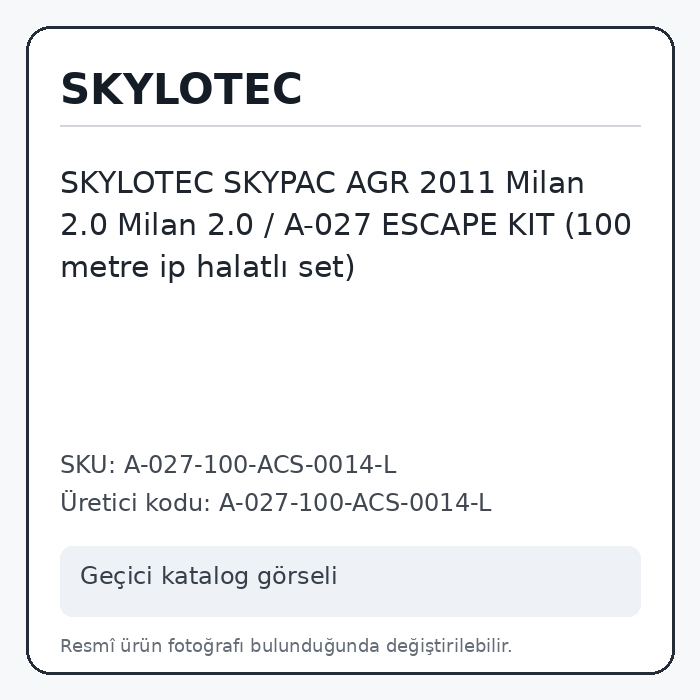Click the SKU value A-027-100-ACS-0014-L
This screenshot has height=700, width=700.
pos(260,464)
